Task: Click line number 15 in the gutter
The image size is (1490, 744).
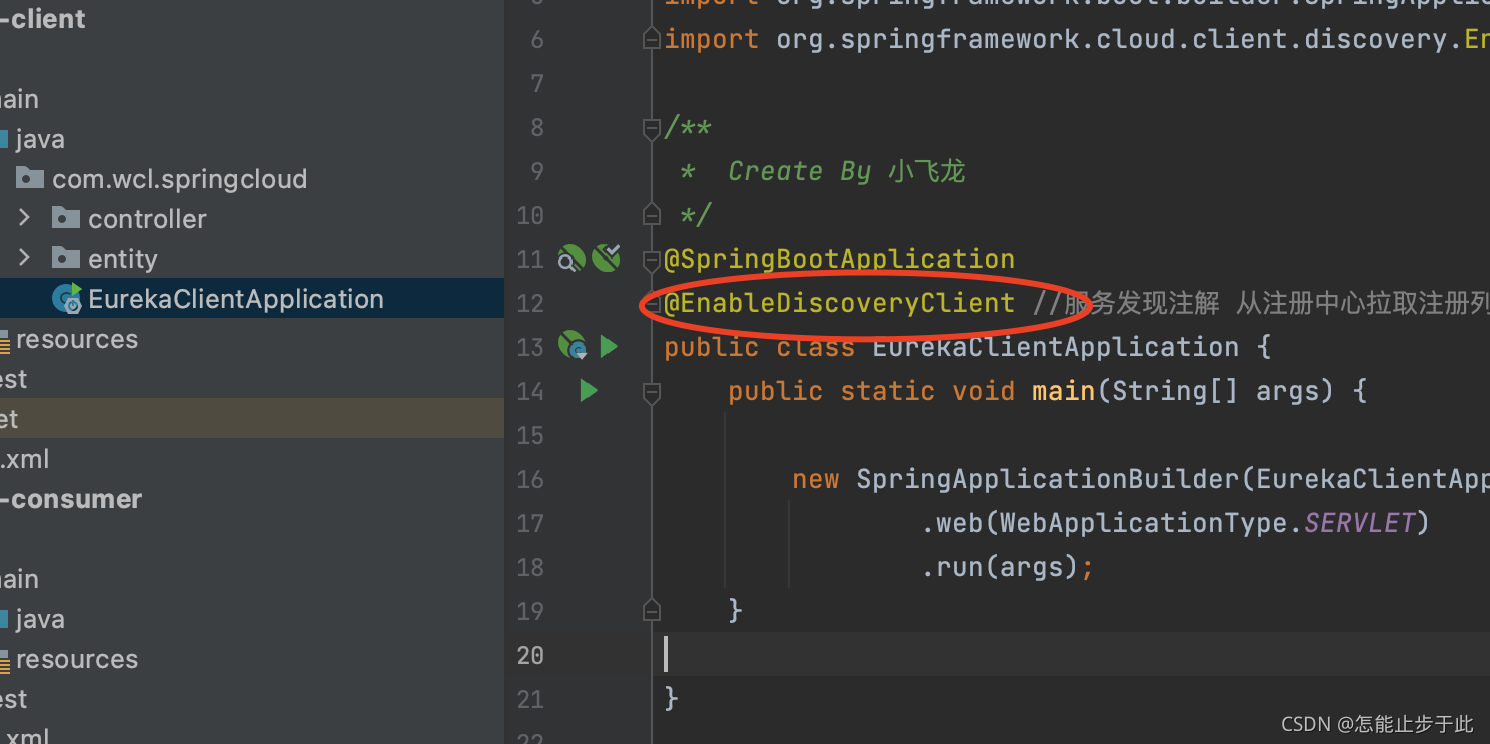Action: click(530, 435)
